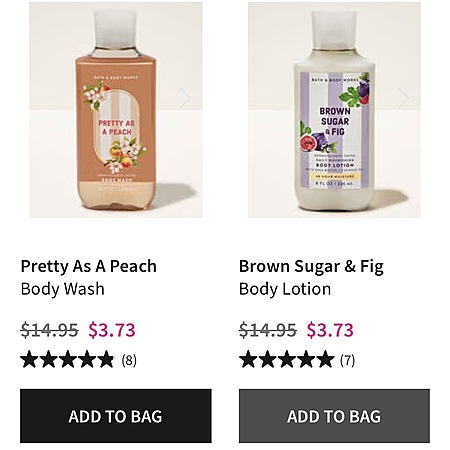Open Brown Sugar & Fig lotion image
Image resolution: width=450 pixels, height=450 pixels.
pyautogui.click(x=334, y=110)
